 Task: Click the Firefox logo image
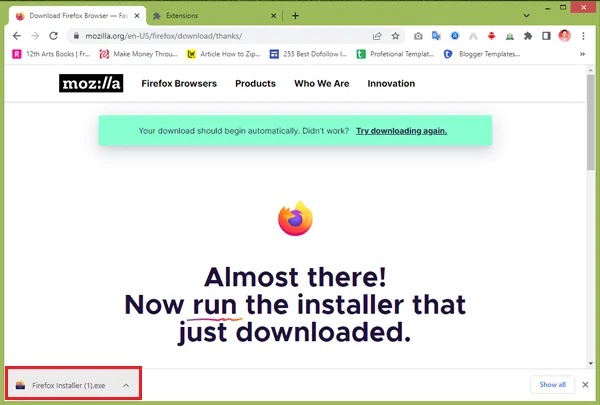point(295,218)
